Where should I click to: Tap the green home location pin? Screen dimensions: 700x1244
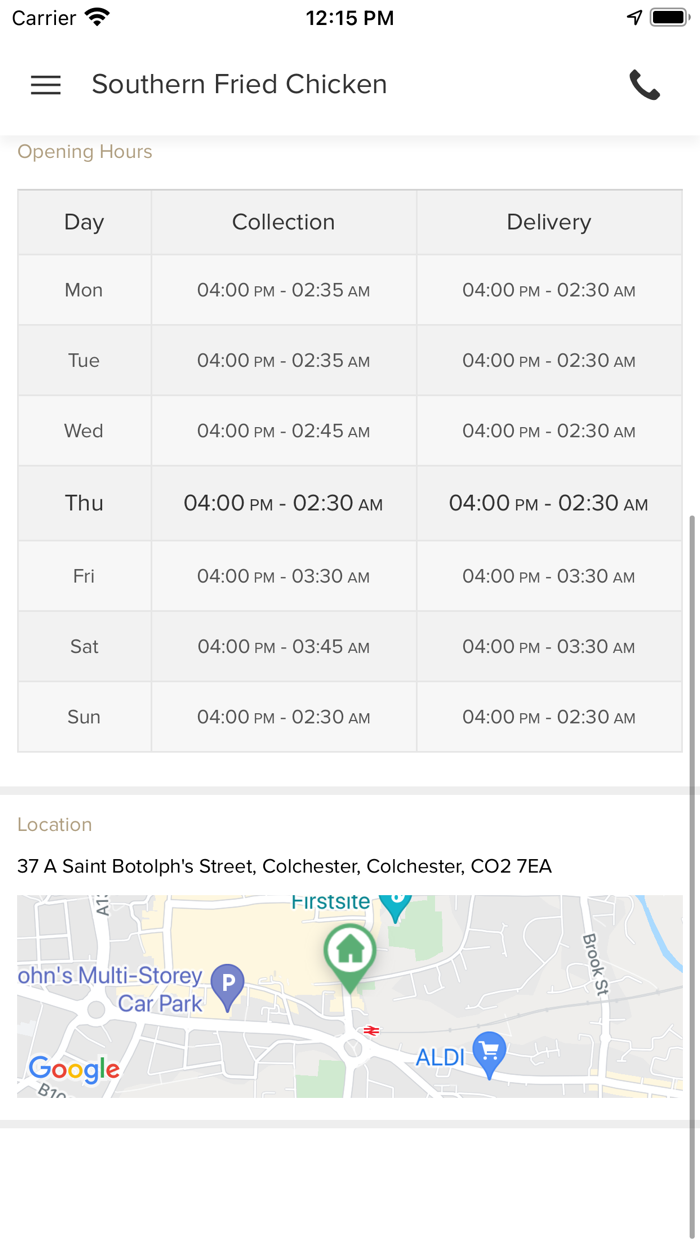350,952
